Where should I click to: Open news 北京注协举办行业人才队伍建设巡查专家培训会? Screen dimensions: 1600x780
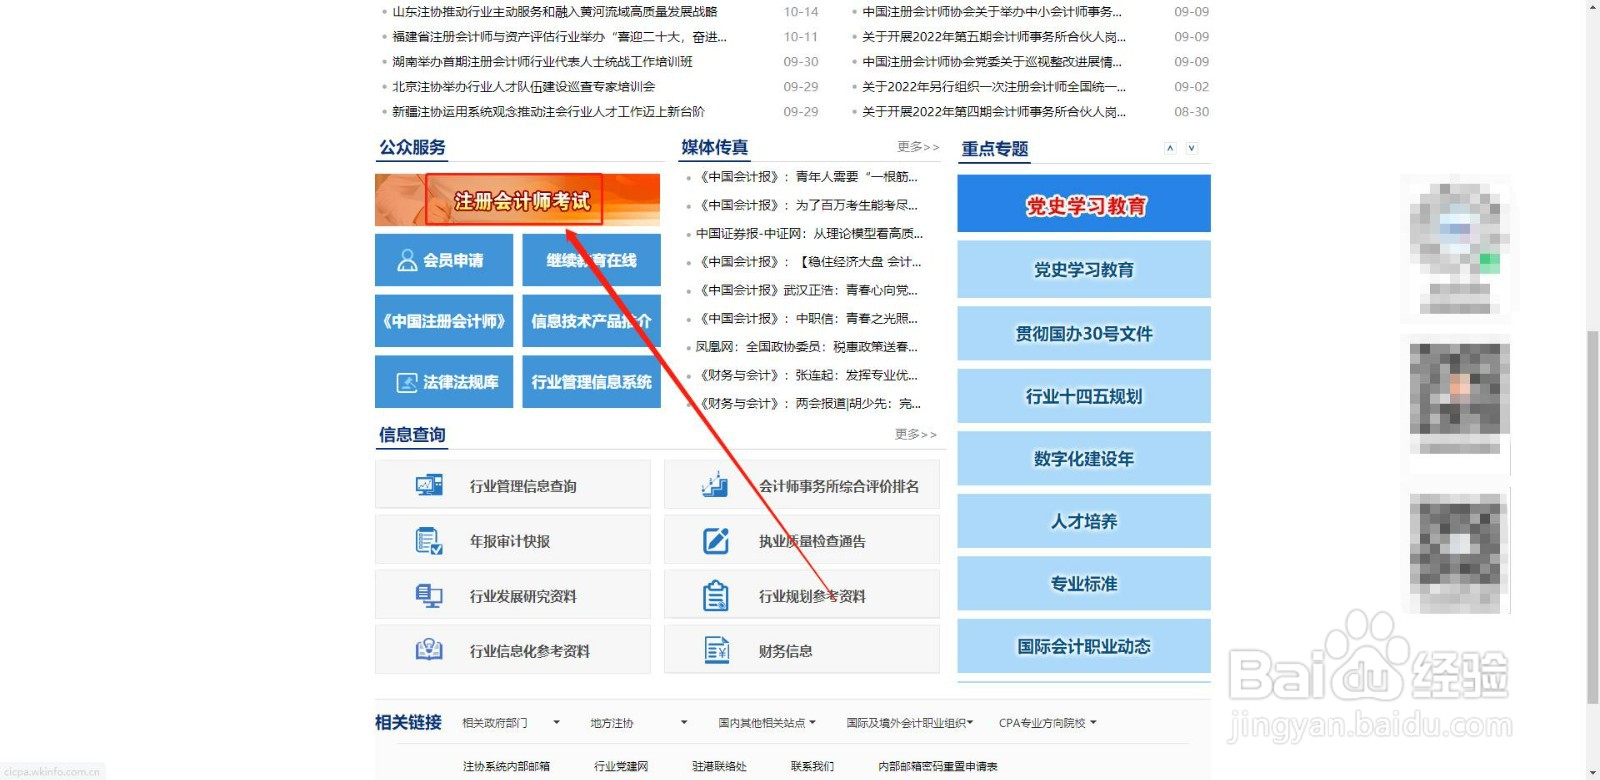pyautogui.click(x=524, y=87)
